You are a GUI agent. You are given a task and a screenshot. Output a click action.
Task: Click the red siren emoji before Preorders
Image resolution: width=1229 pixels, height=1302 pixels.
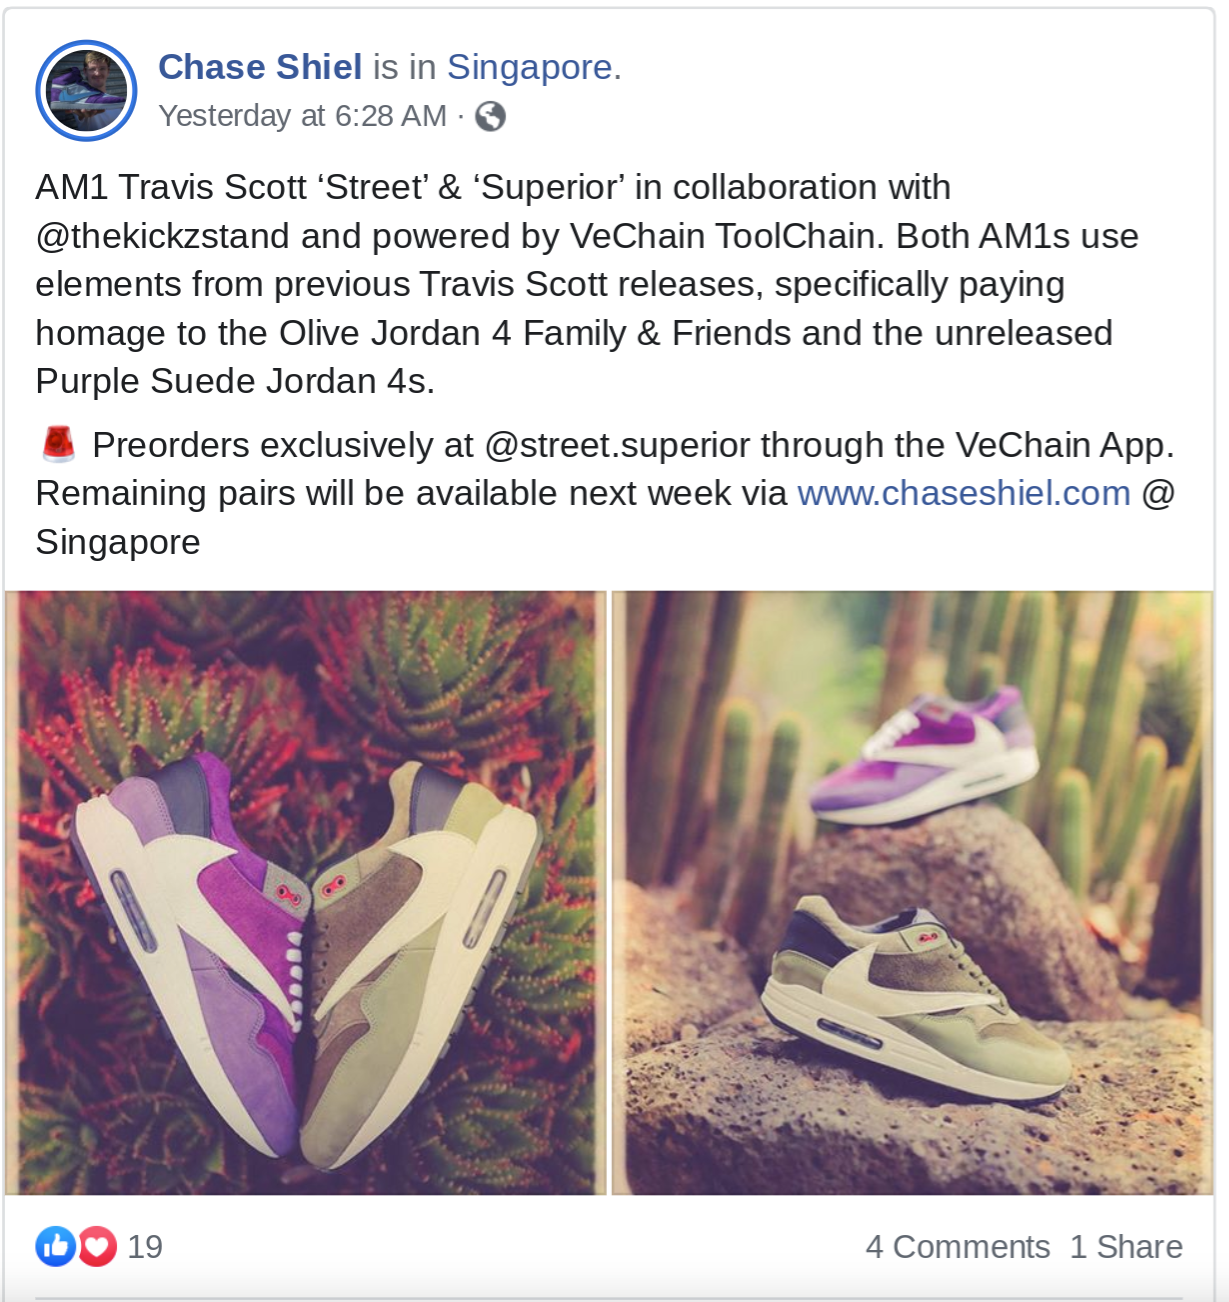(58, 444)
